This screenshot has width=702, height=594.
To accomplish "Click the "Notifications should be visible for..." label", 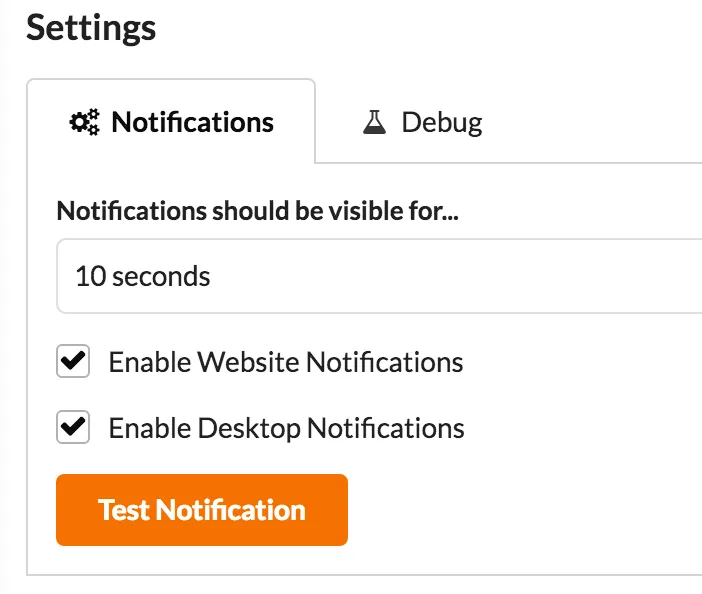I will [257, 211].
